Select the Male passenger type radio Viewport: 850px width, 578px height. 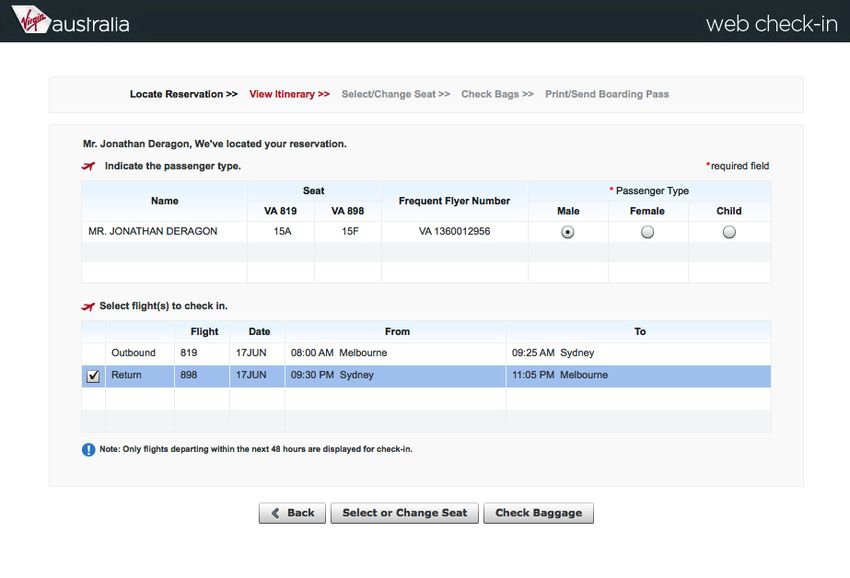tap(568, 232)
